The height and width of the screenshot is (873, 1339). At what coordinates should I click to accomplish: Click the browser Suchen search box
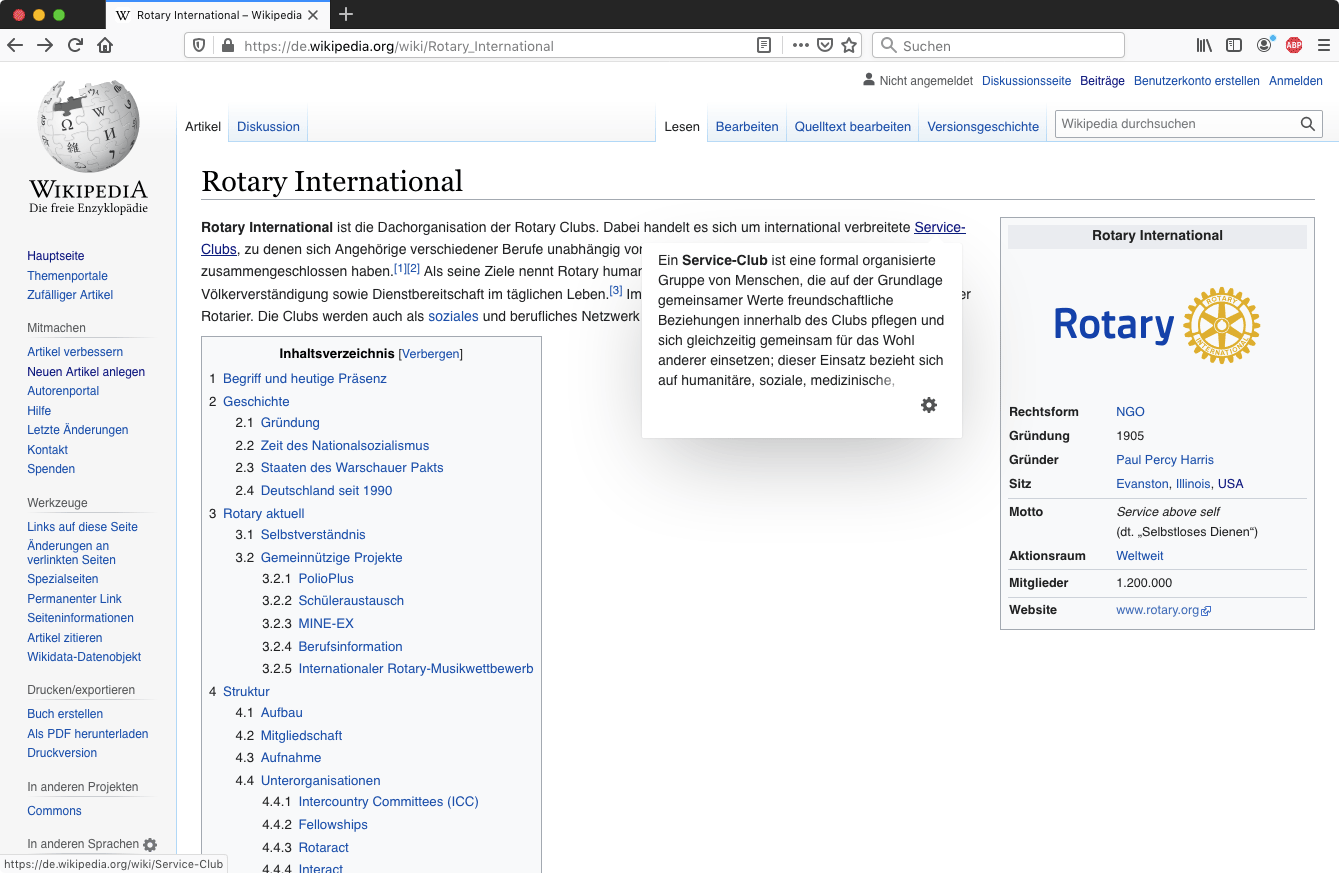998,45
